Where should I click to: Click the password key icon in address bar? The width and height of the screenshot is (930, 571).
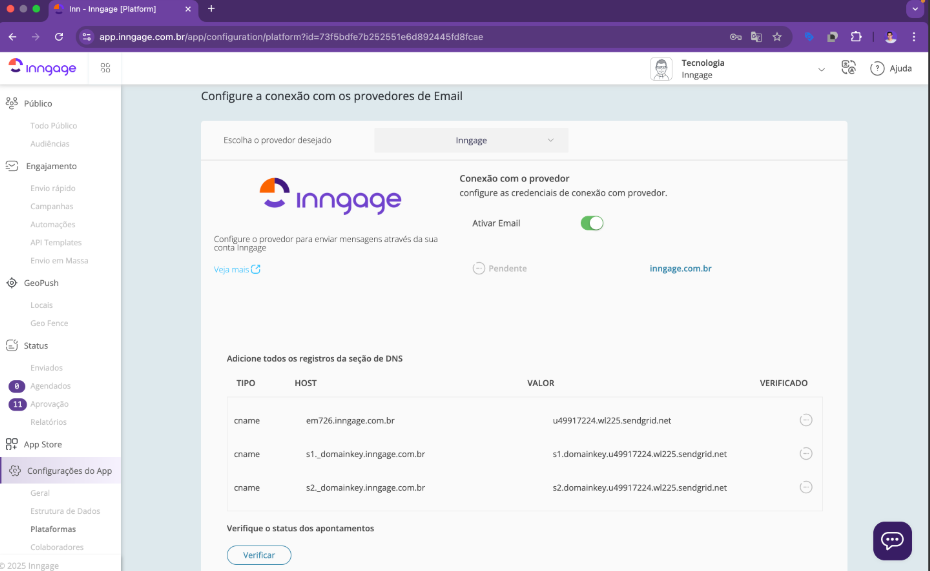point(735,37)
